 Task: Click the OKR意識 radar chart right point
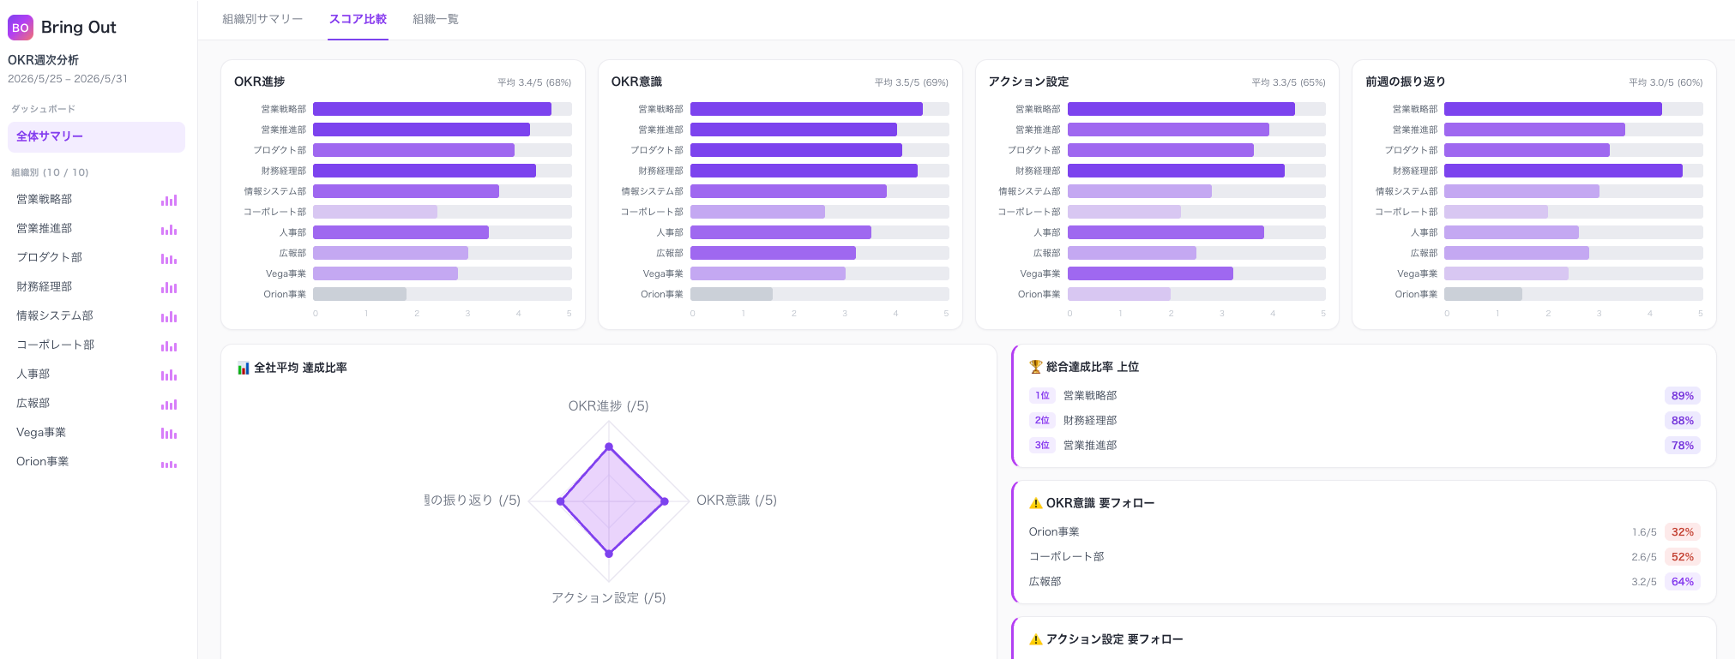(x=665, y=501)
